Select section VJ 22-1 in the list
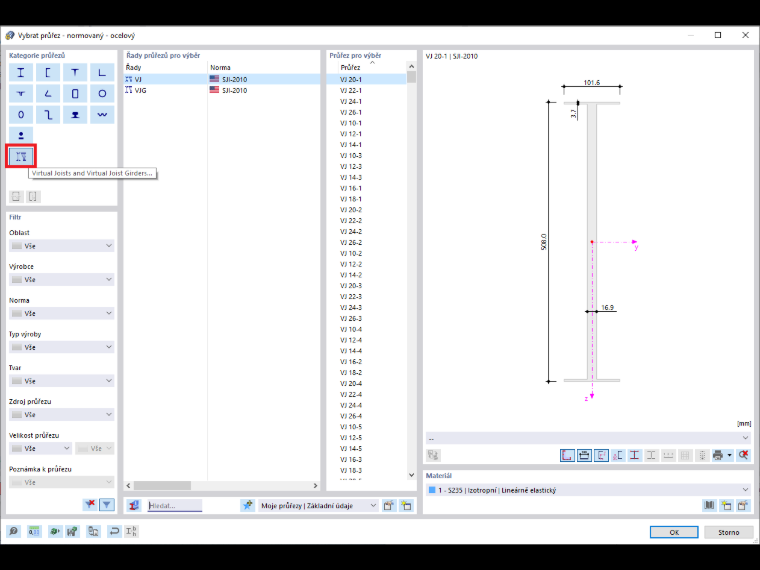The image size is (760, 570). (350, 90)
